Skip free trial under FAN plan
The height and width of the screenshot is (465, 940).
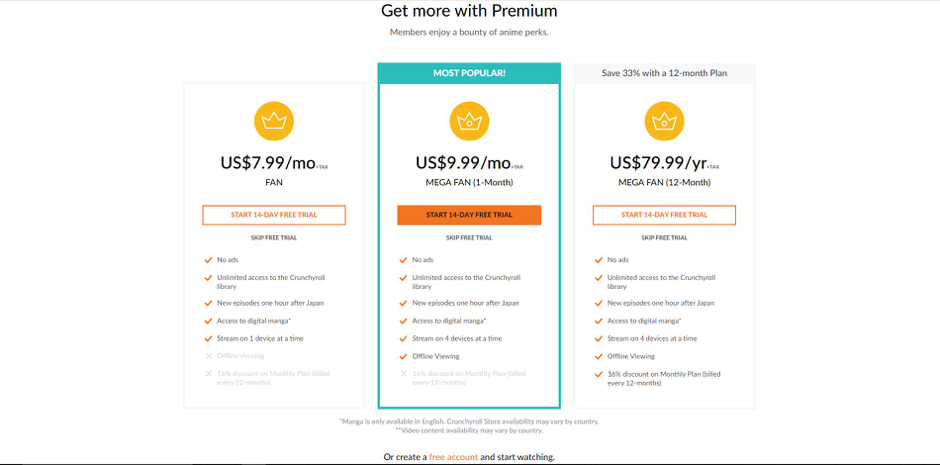pos(273,238)
